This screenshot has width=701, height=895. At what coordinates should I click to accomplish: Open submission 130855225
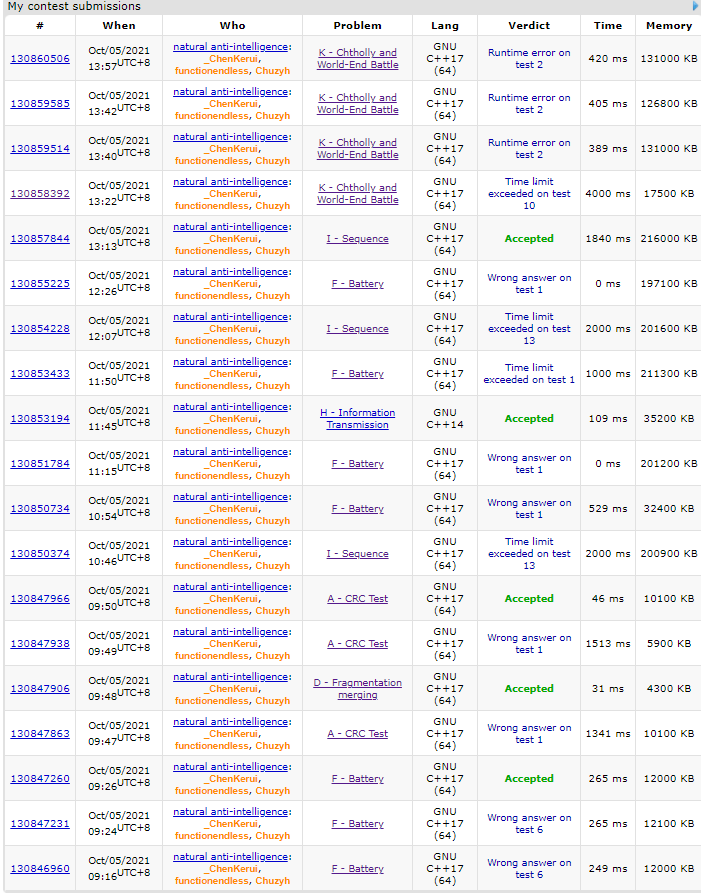tap(40, 284)
